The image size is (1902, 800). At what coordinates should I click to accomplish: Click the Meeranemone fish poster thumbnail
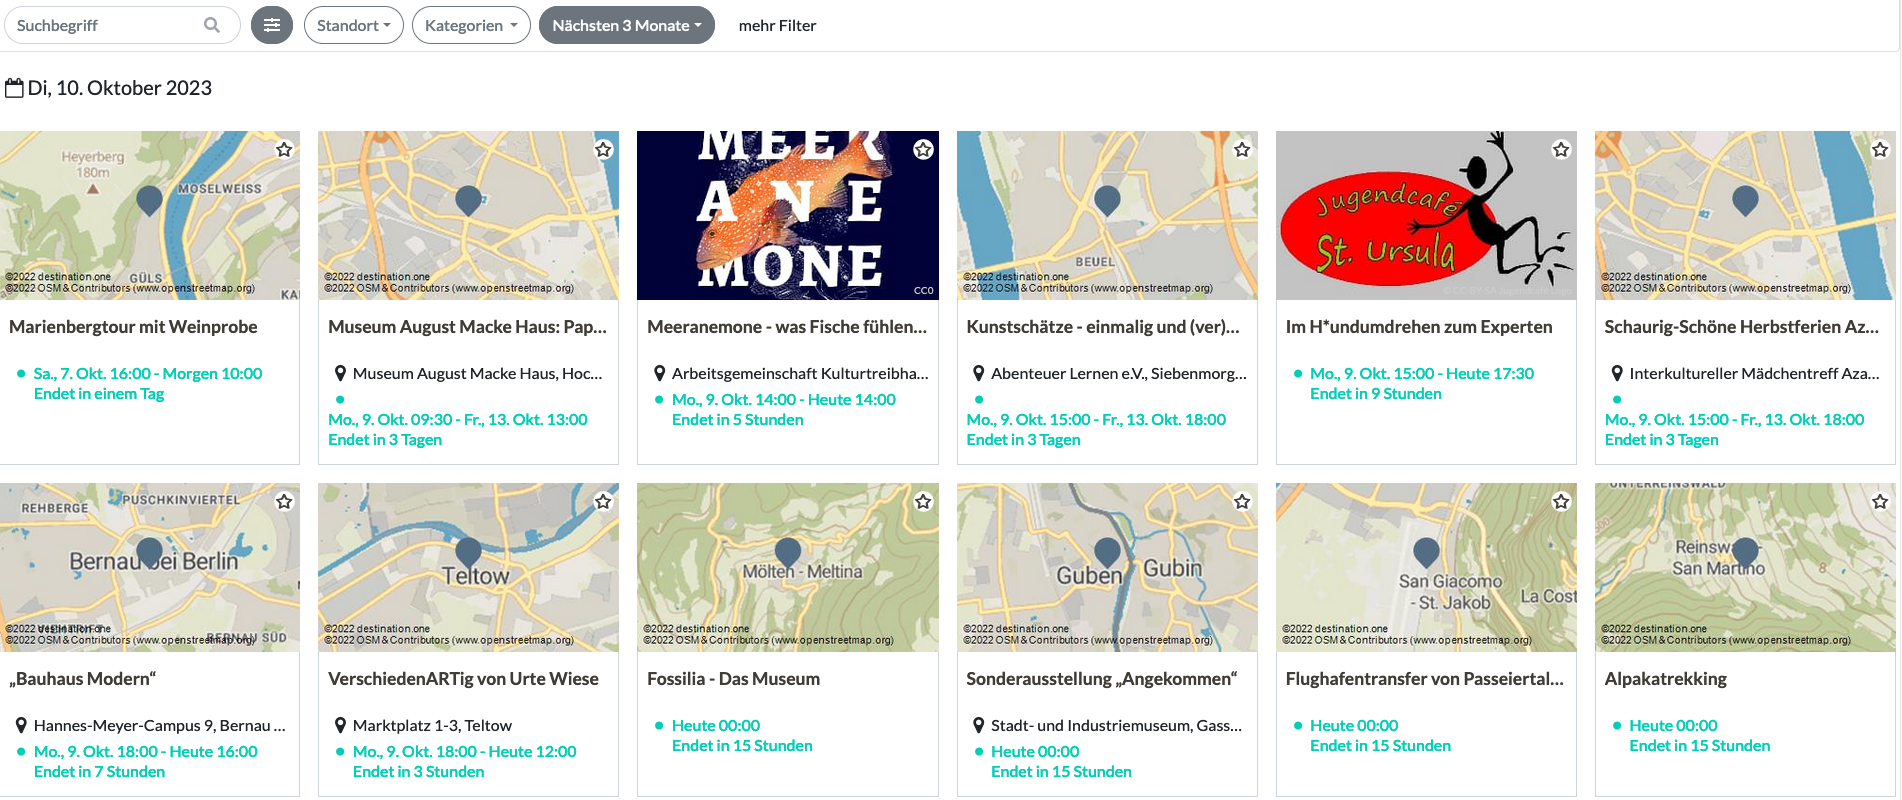pyautogui.click(x=787, y=215)
